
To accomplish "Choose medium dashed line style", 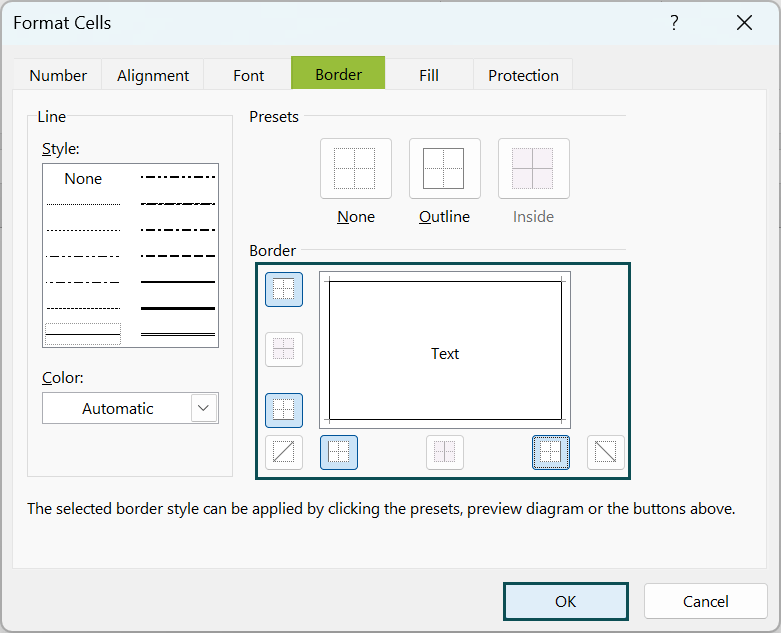I will tap(178, 256).
